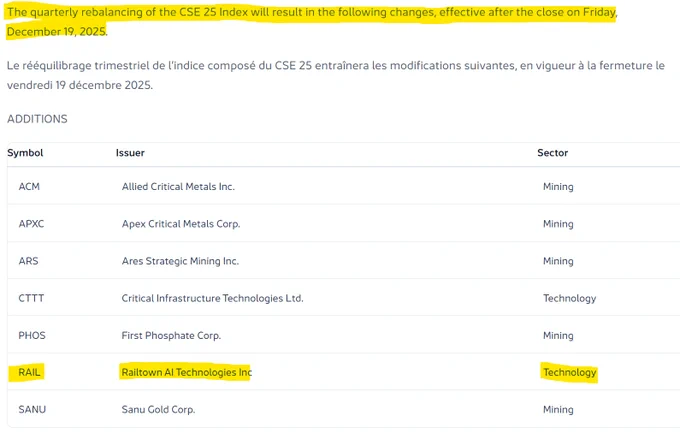Click Sanu Gold Corp. issuer
Image resolution: width=680 pixels, height=445 pixels.
click(x=159, y=409)
